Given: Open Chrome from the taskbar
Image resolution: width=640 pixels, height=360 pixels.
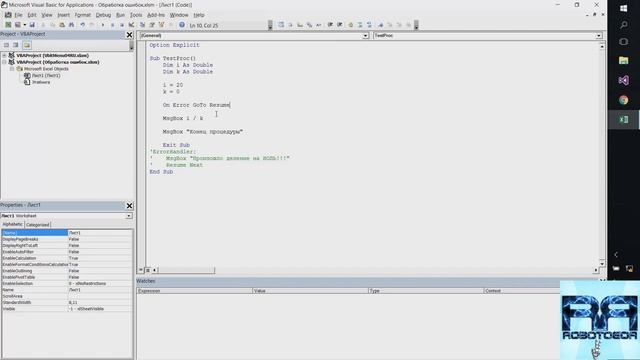Looking at the screenshot, I should (624, 100).
